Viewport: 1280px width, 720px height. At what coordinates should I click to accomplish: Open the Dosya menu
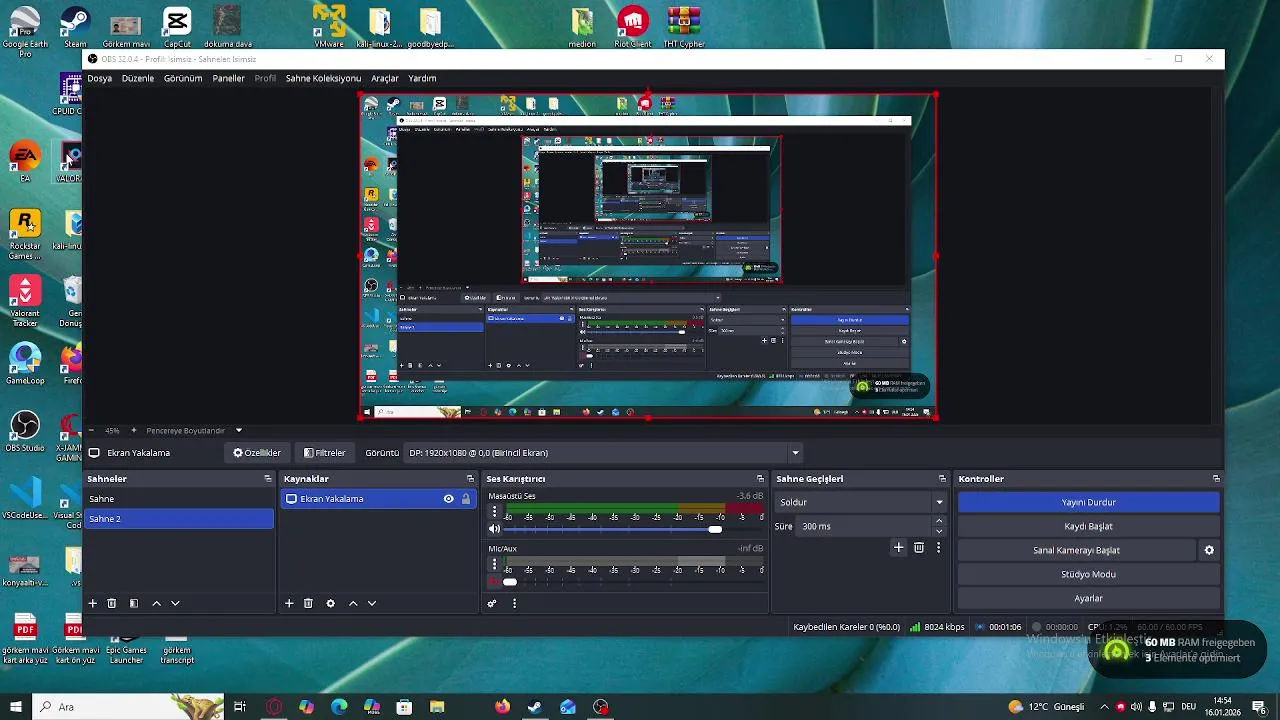(99, 78)
